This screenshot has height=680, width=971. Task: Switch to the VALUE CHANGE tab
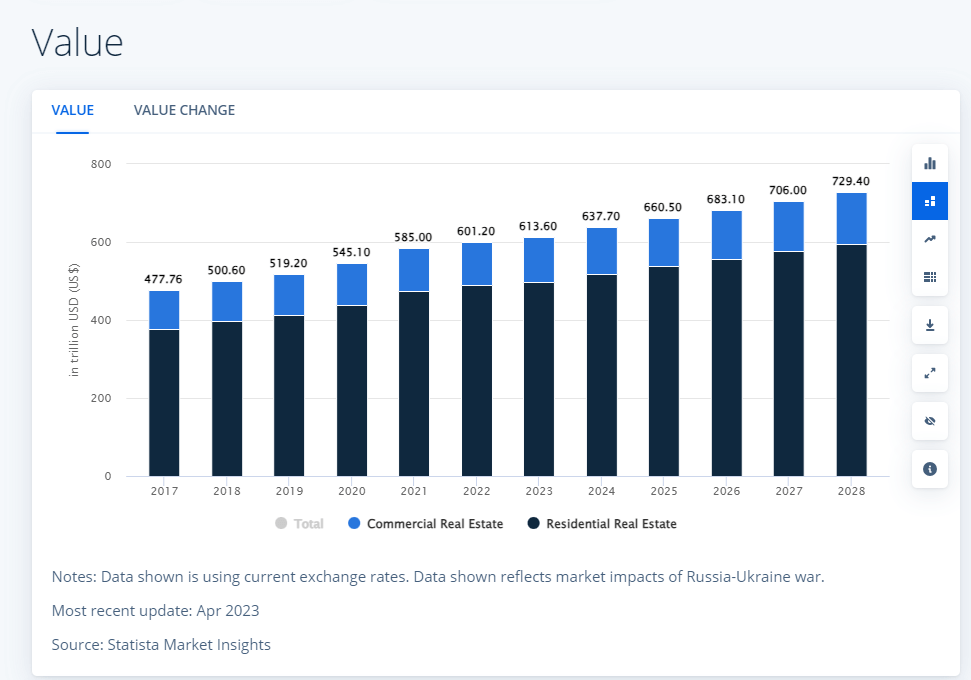[x=184, y=110]
